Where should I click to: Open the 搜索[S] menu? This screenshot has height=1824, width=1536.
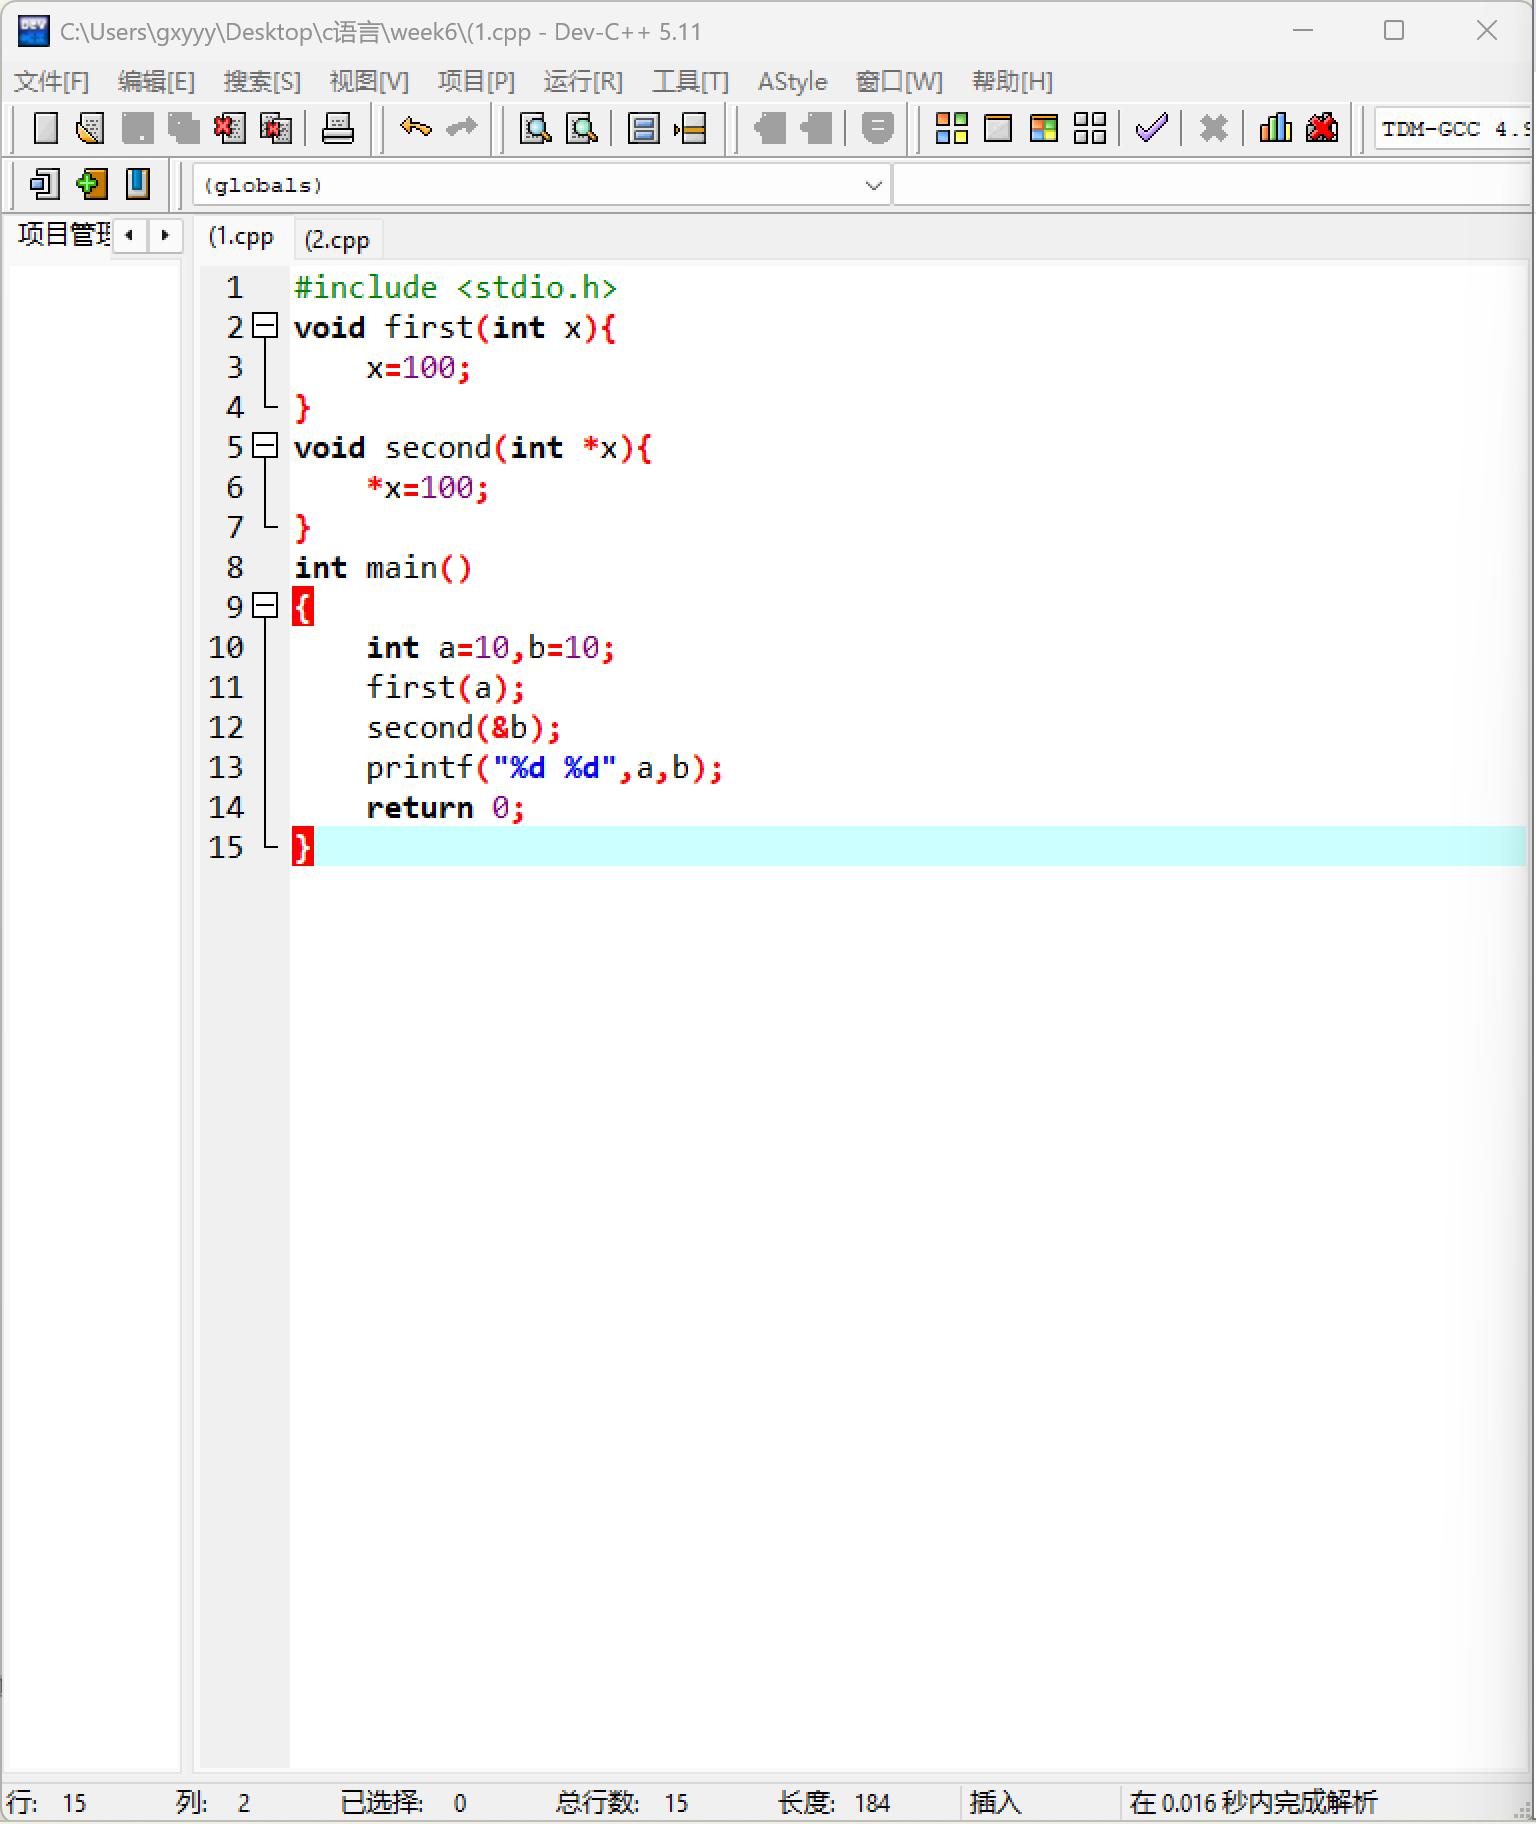coord(262,81)
